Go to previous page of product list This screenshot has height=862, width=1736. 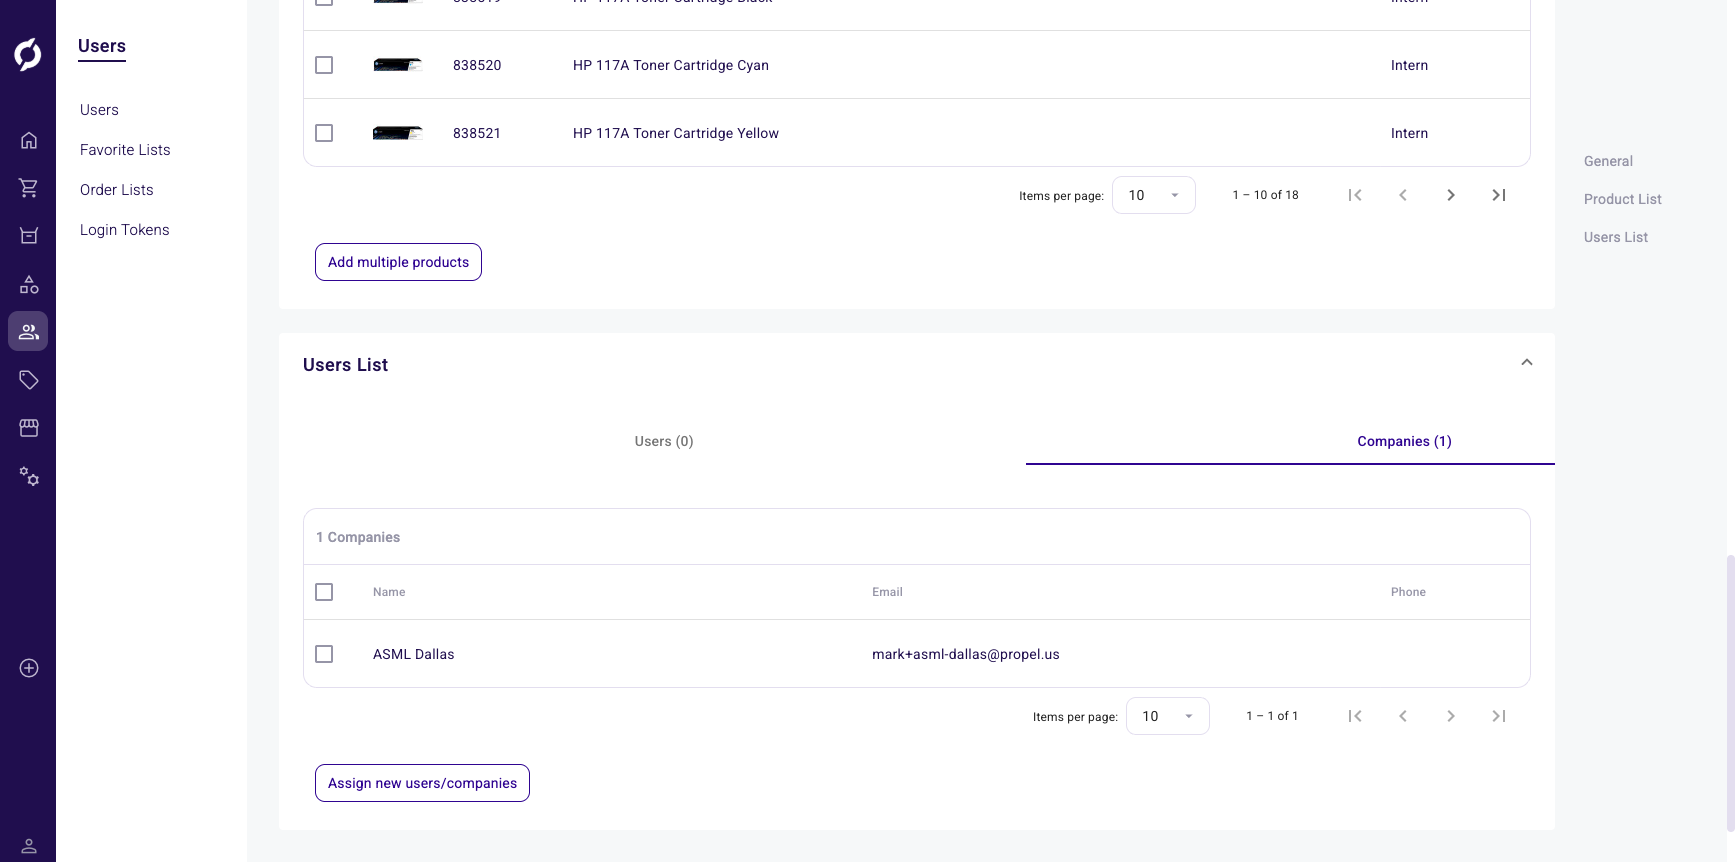click(x=1403, y=195)
